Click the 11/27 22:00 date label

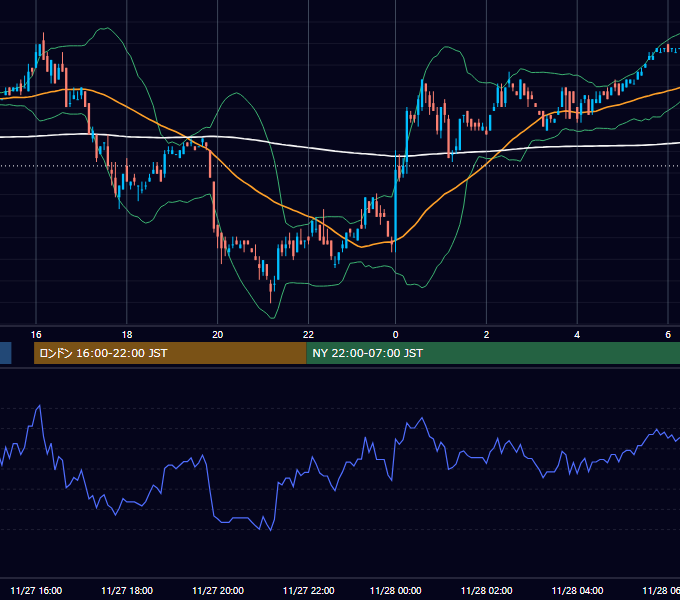tap(308, 590)
